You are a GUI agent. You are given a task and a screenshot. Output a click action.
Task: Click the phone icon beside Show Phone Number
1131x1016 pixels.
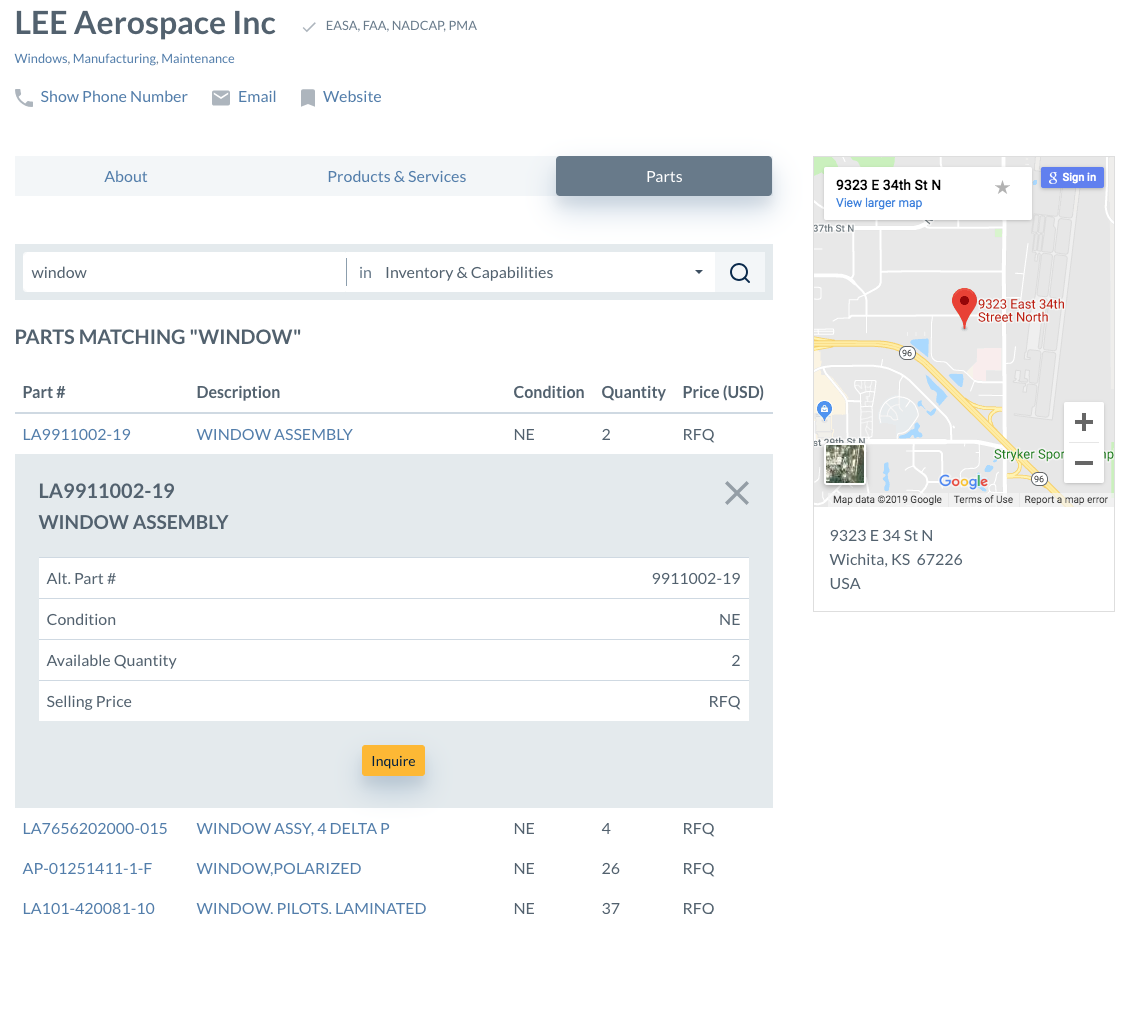coord(24,98)
